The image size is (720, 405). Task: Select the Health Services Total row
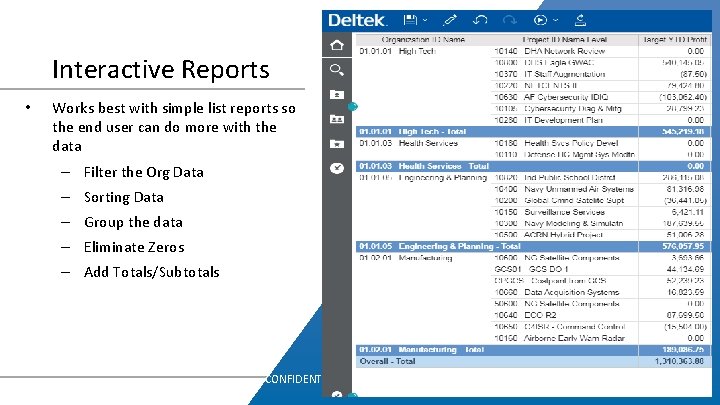[533, 166]
